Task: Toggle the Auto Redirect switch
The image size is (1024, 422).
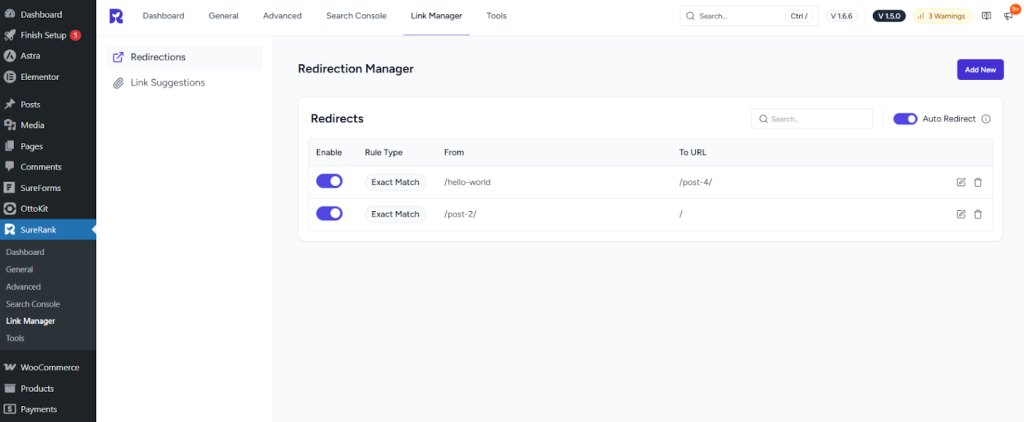Action: pyautogui.click(x=905, y=119)
